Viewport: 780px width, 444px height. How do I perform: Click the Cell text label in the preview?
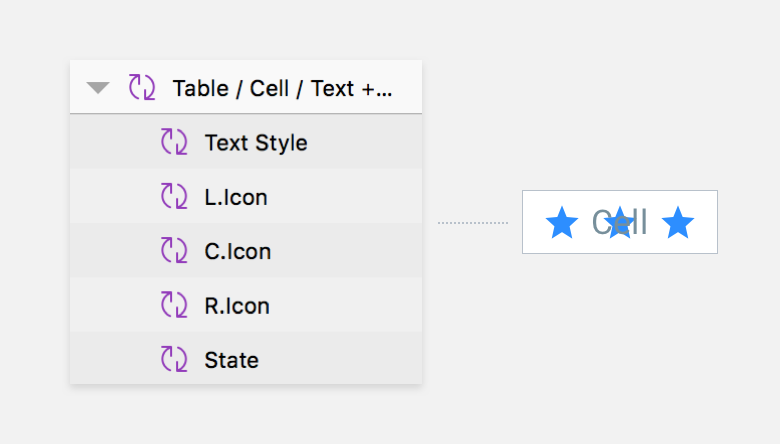pos(619,222)
